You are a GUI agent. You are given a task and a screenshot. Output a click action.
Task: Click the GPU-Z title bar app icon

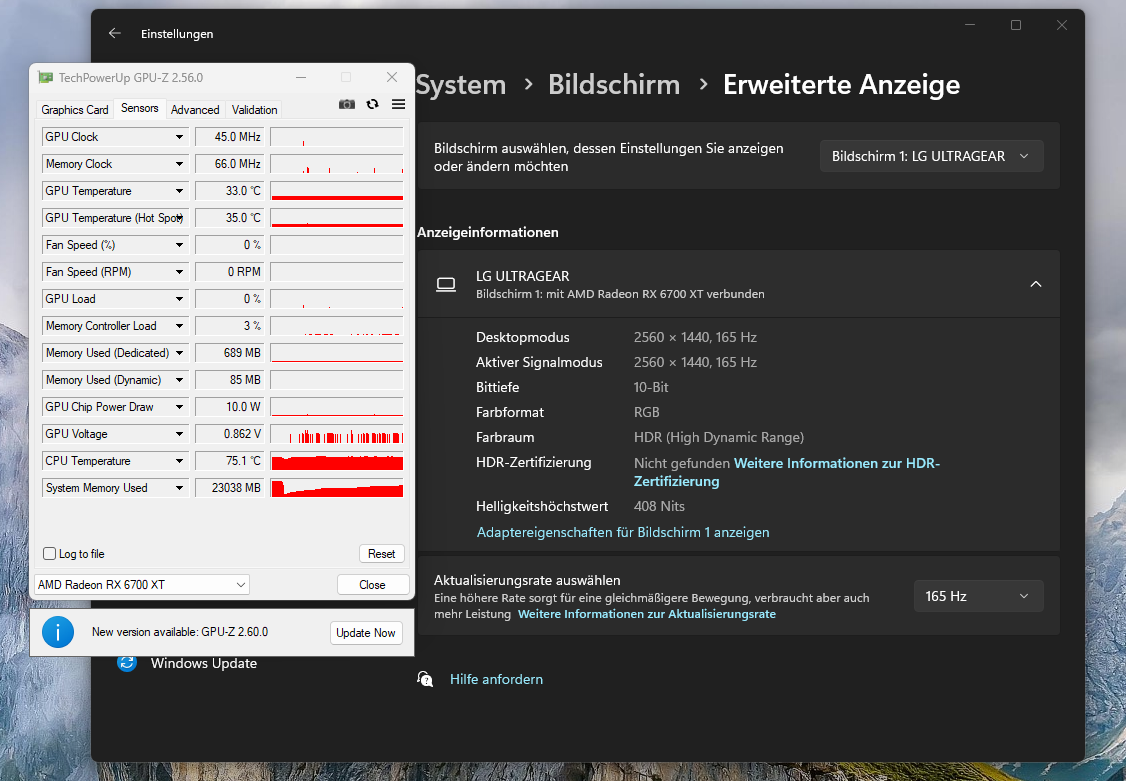46,78
